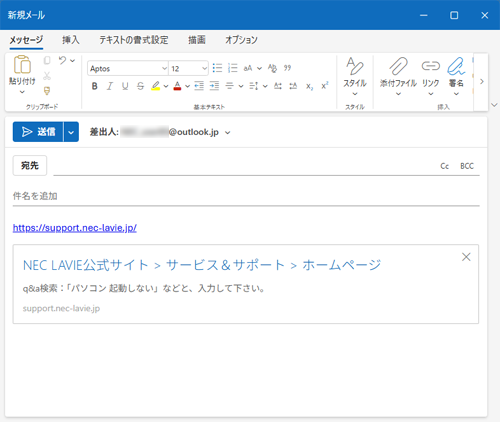500x422 pixels.
Task: Click the cut scissors icon
Action: point(47,76)
